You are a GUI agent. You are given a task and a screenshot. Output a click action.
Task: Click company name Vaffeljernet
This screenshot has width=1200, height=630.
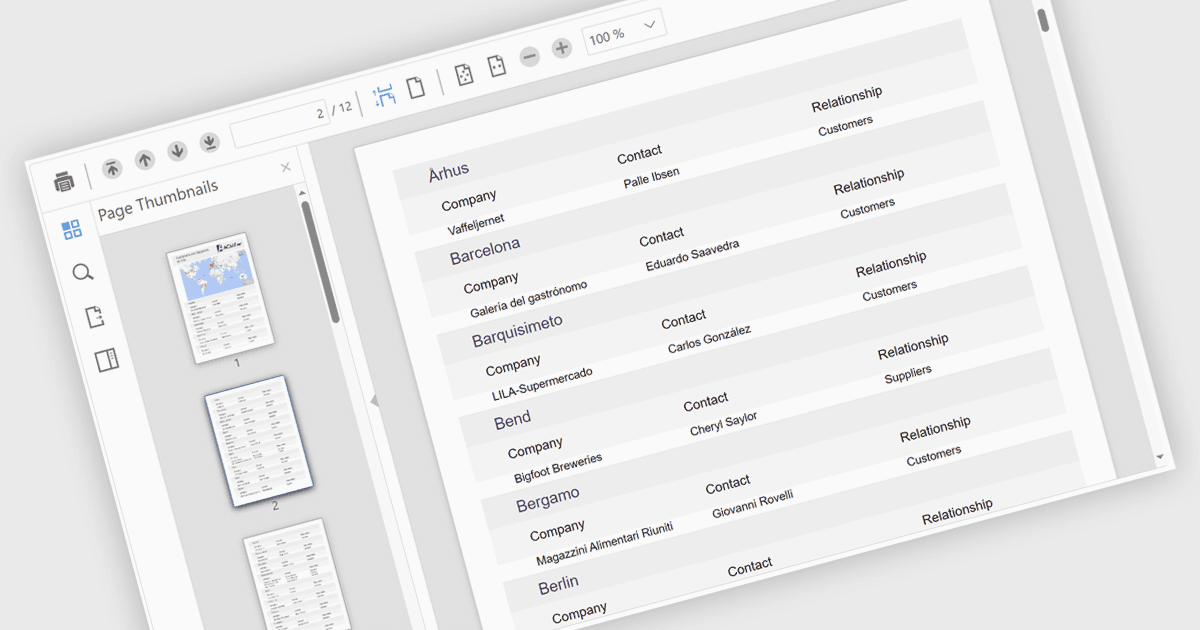(x=476, y=223)
